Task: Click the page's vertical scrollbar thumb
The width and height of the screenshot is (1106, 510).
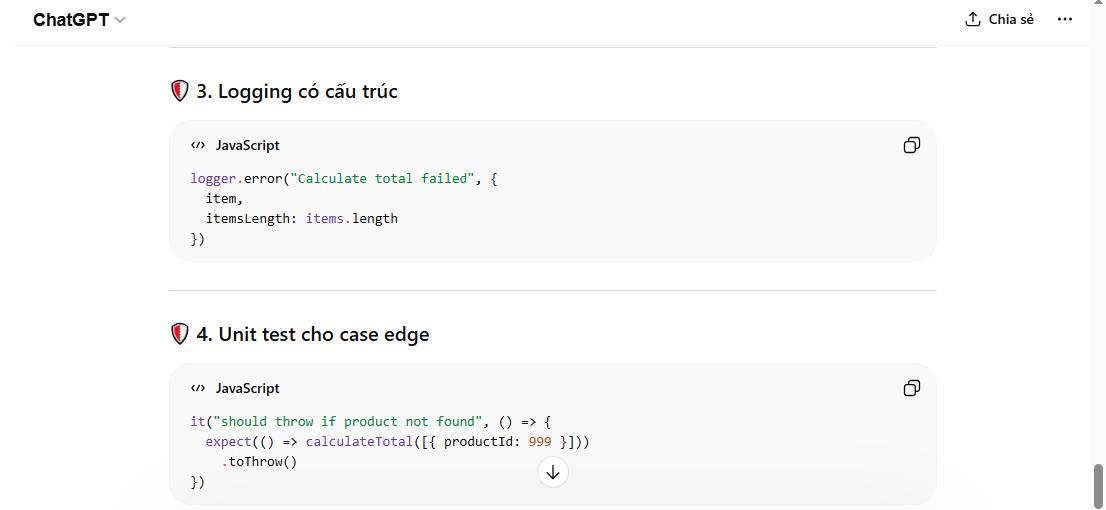Action: [1098, 486]
